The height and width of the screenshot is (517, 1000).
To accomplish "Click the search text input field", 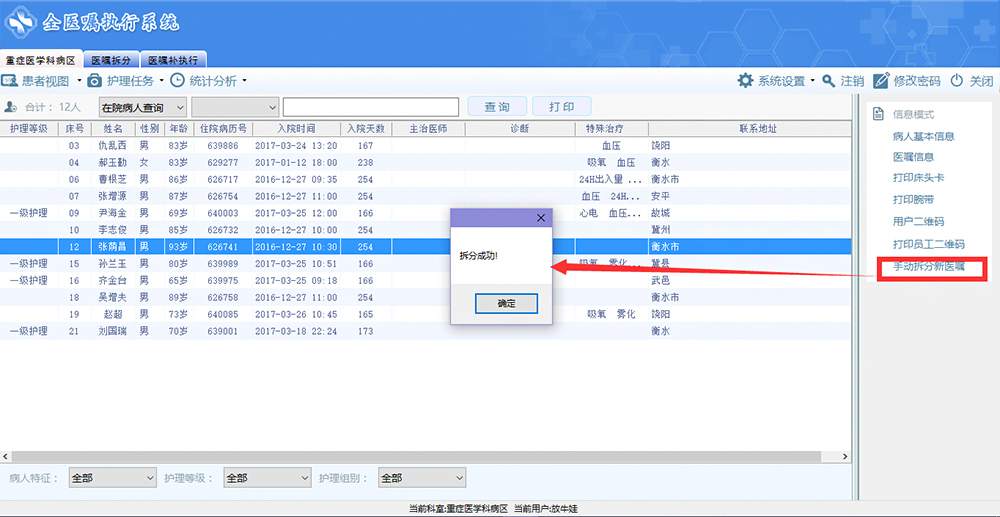I will point(370,107).
